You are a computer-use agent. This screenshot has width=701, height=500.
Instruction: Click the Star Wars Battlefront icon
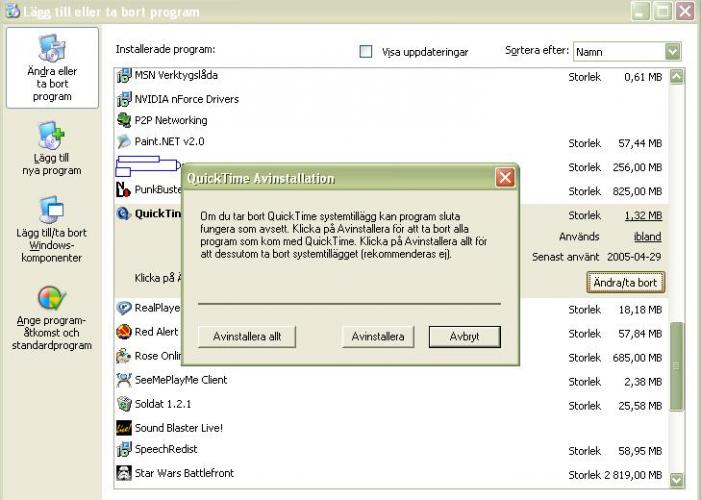pyautogui.click(x=124, y=472)
